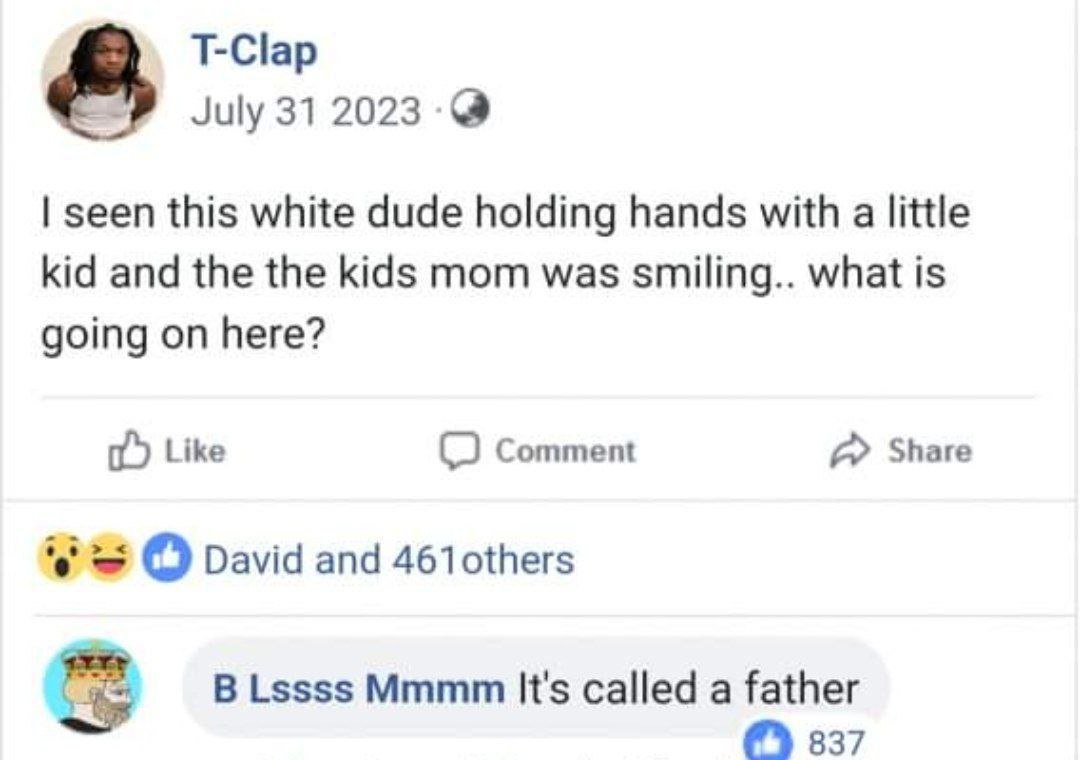The width and height of the screenshot is (1080, 760).
Task: View who reacted: David and 461 others
Action: [x=389, y=559]
